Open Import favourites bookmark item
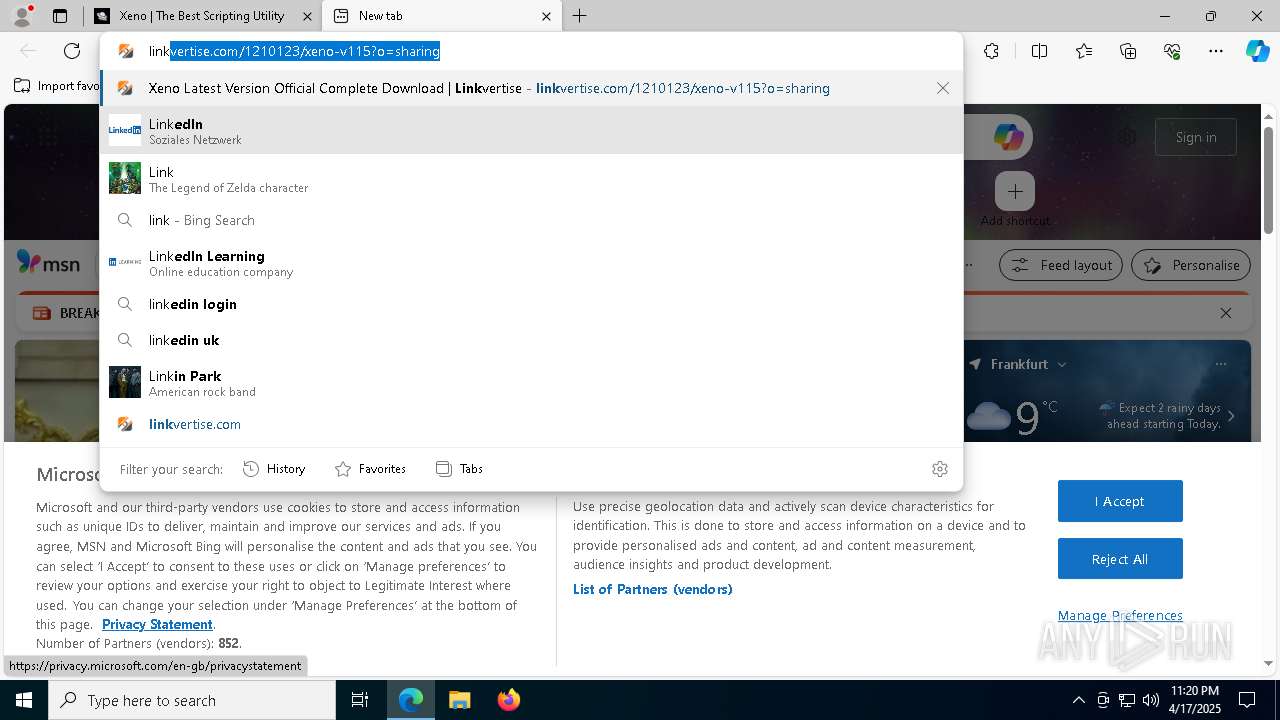Screen dimensions: 1280x720 pyautogui.click(x=57, y=86)
